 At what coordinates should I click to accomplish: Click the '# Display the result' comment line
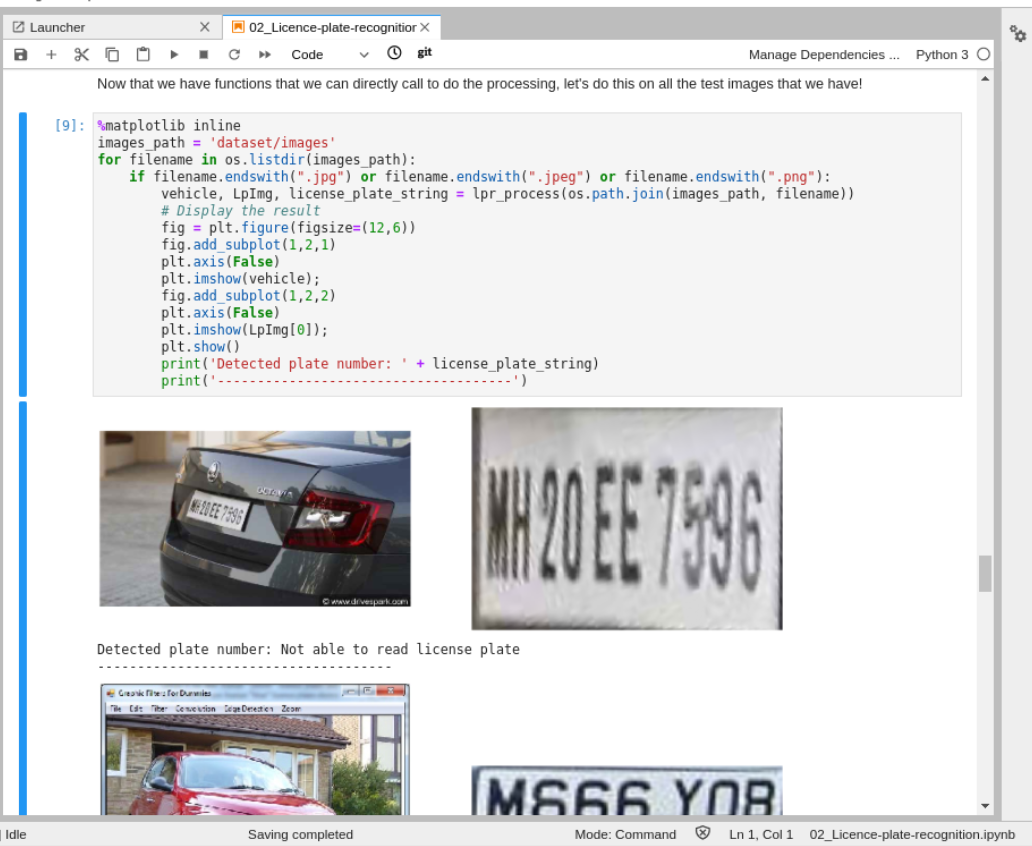tap(241, 211)
